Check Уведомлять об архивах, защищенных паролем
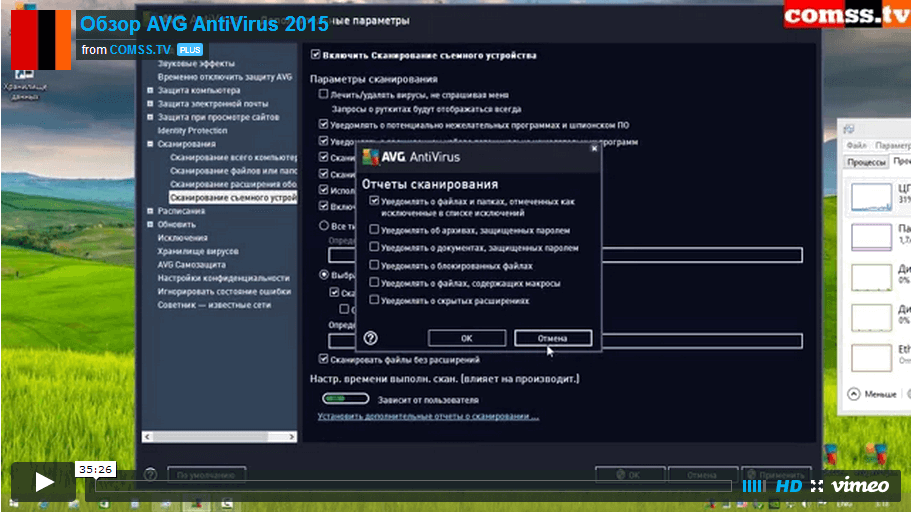 tap(374, 229)
